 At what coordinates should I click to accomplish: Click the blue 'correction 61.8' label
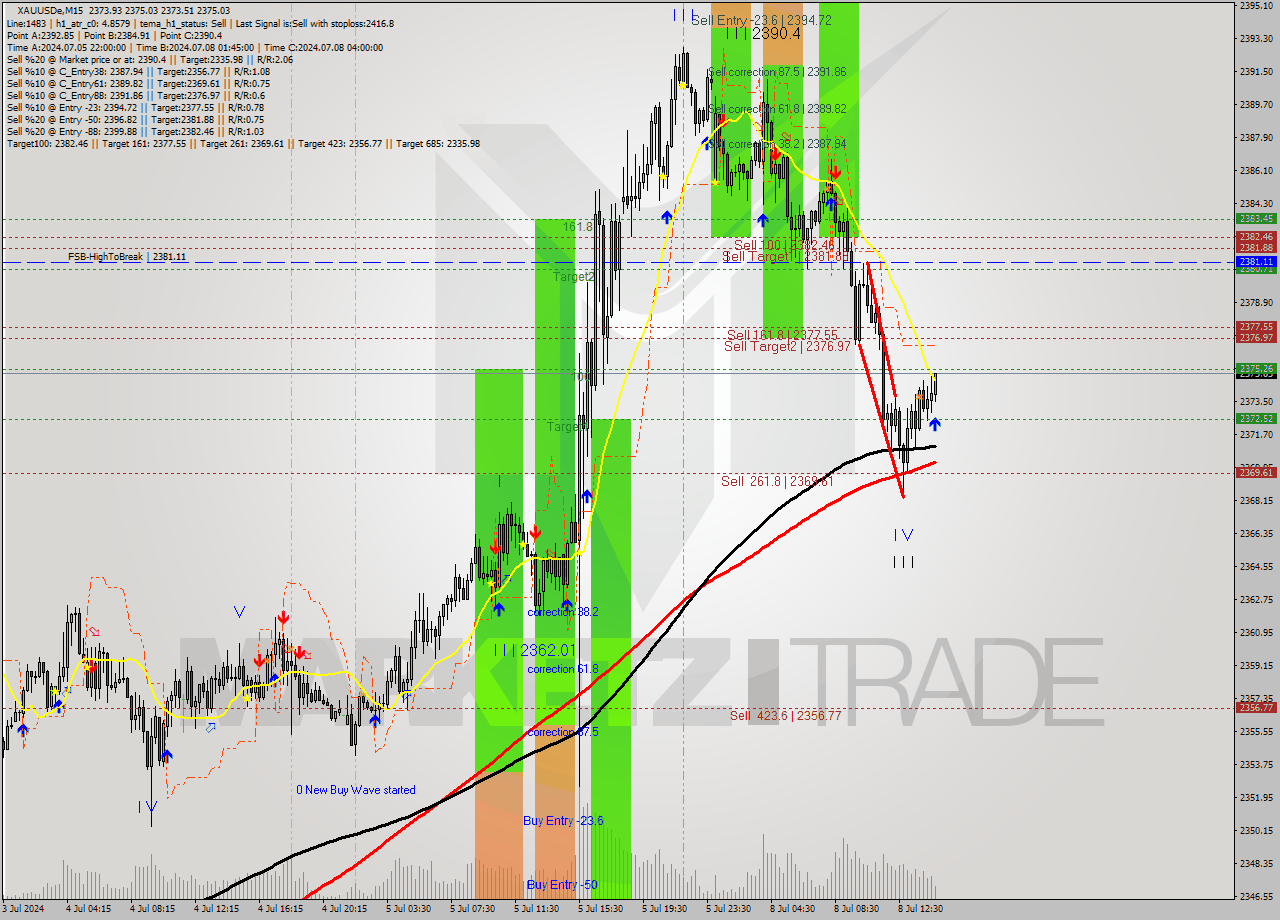pyautogui.click(x=563, y=669)
